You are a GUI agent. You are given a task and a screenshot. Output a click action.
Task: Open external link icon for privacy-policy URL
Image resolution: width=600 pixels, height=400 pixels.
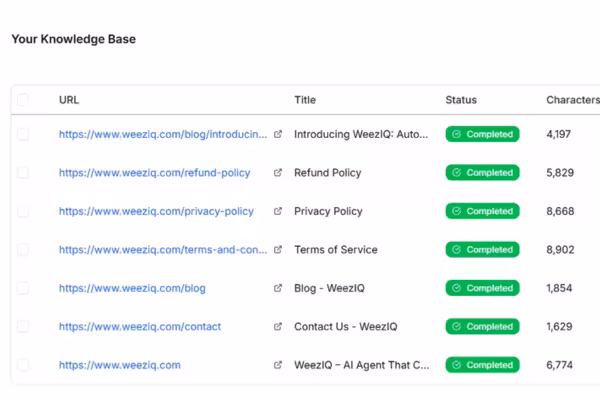point(278,211)
